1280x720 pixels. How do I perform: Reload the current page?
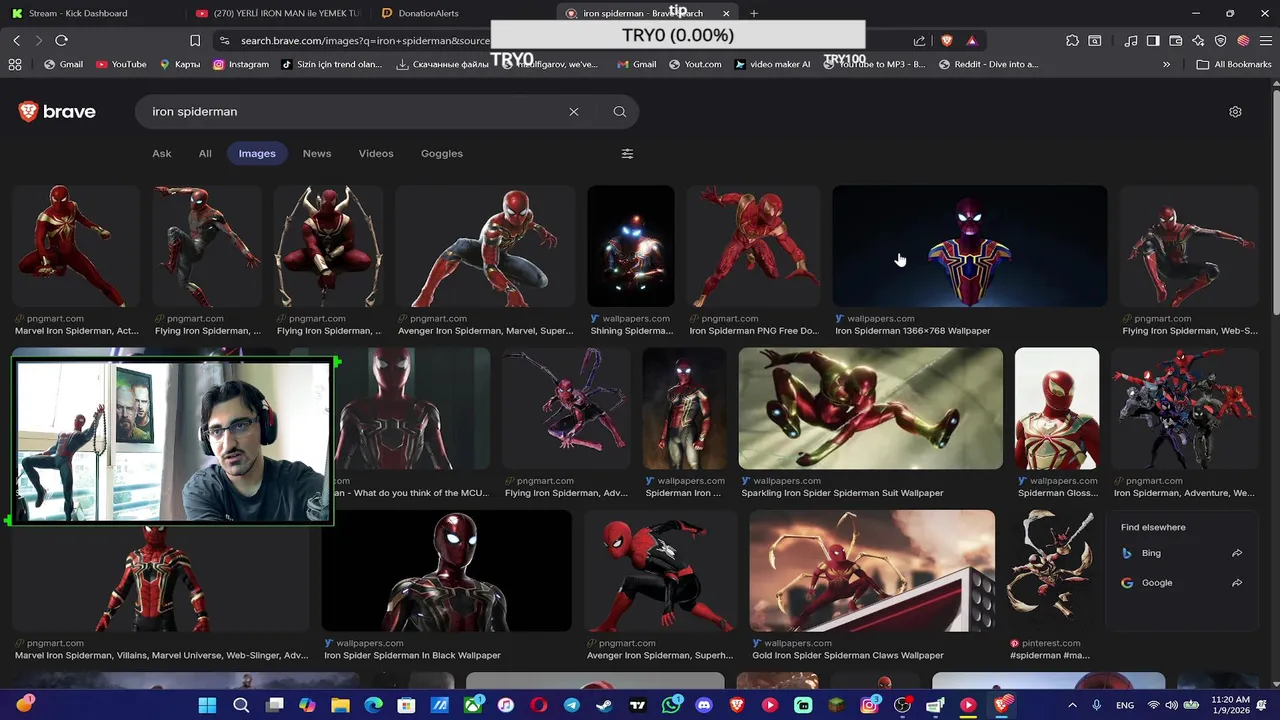click(x=61, y=40)
